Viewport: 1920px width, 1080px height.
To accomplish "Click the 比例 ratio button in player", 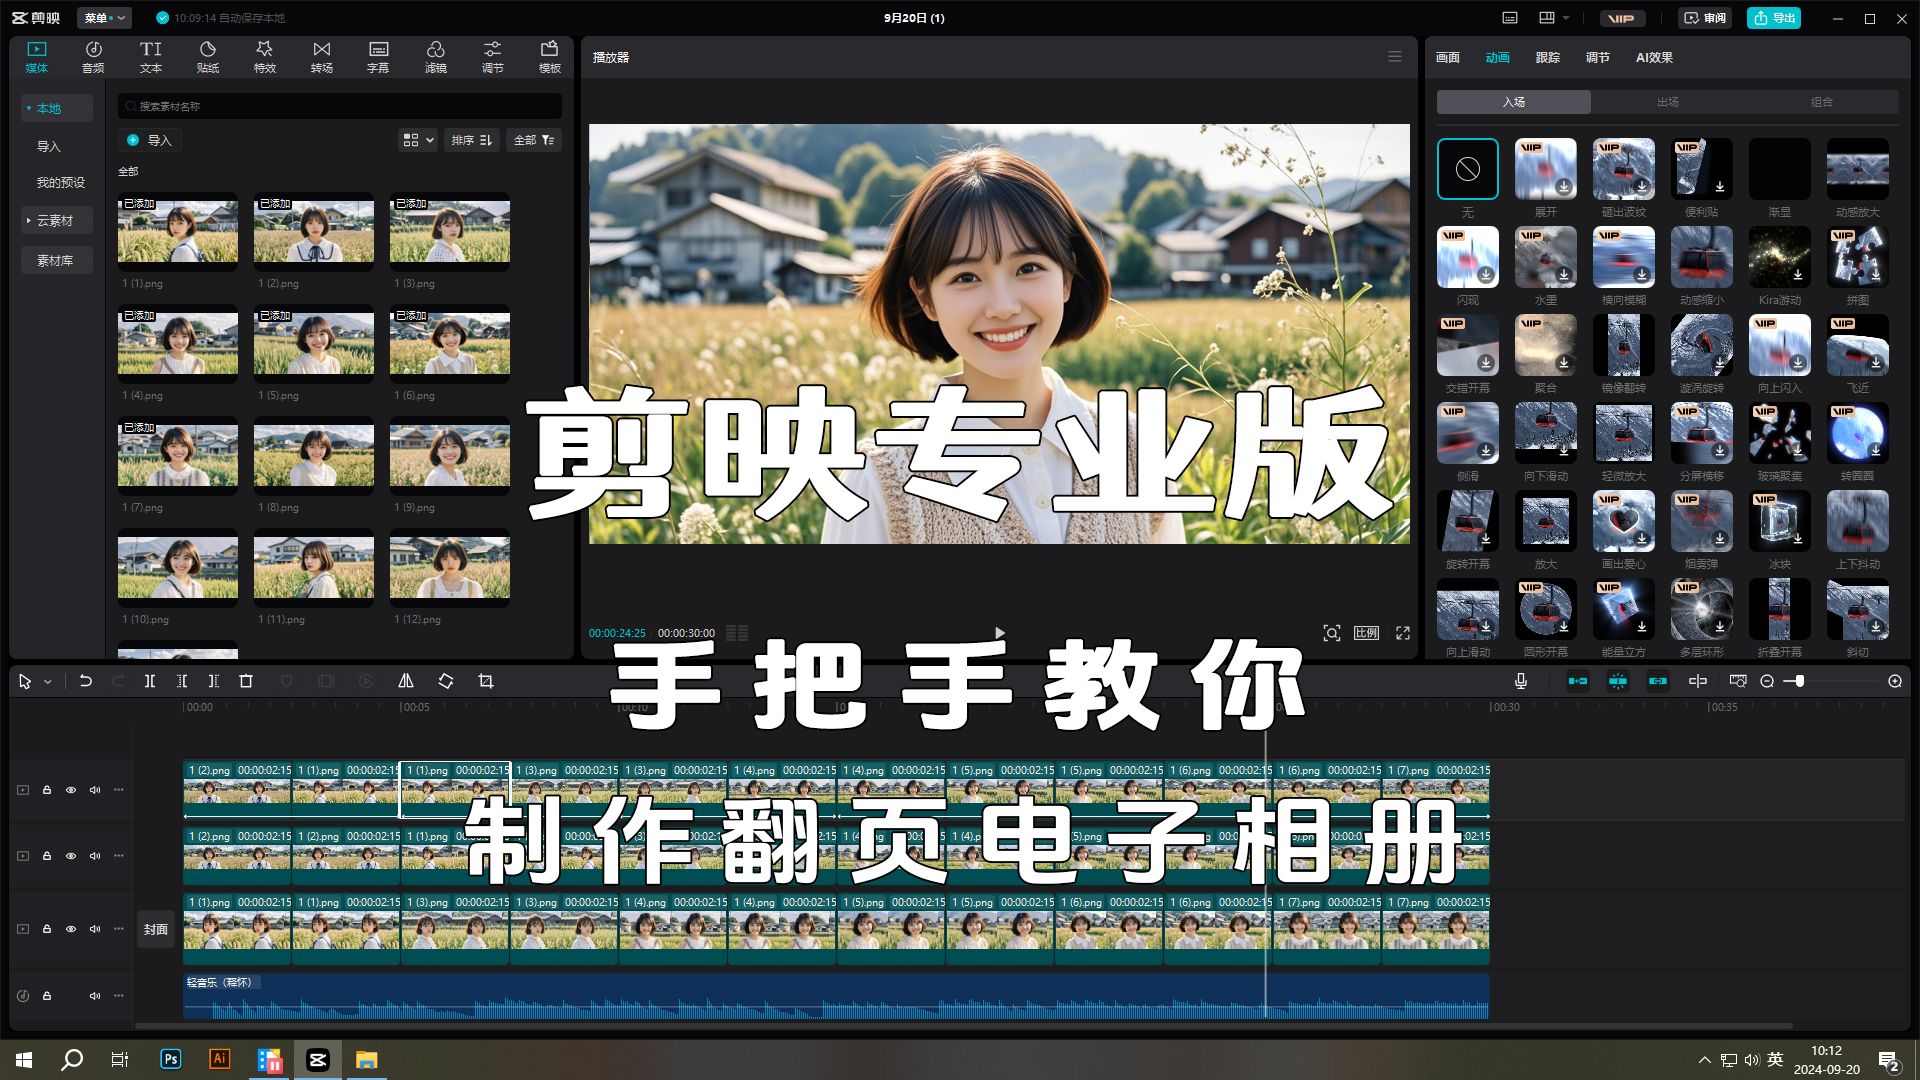I will (1366, 633).
